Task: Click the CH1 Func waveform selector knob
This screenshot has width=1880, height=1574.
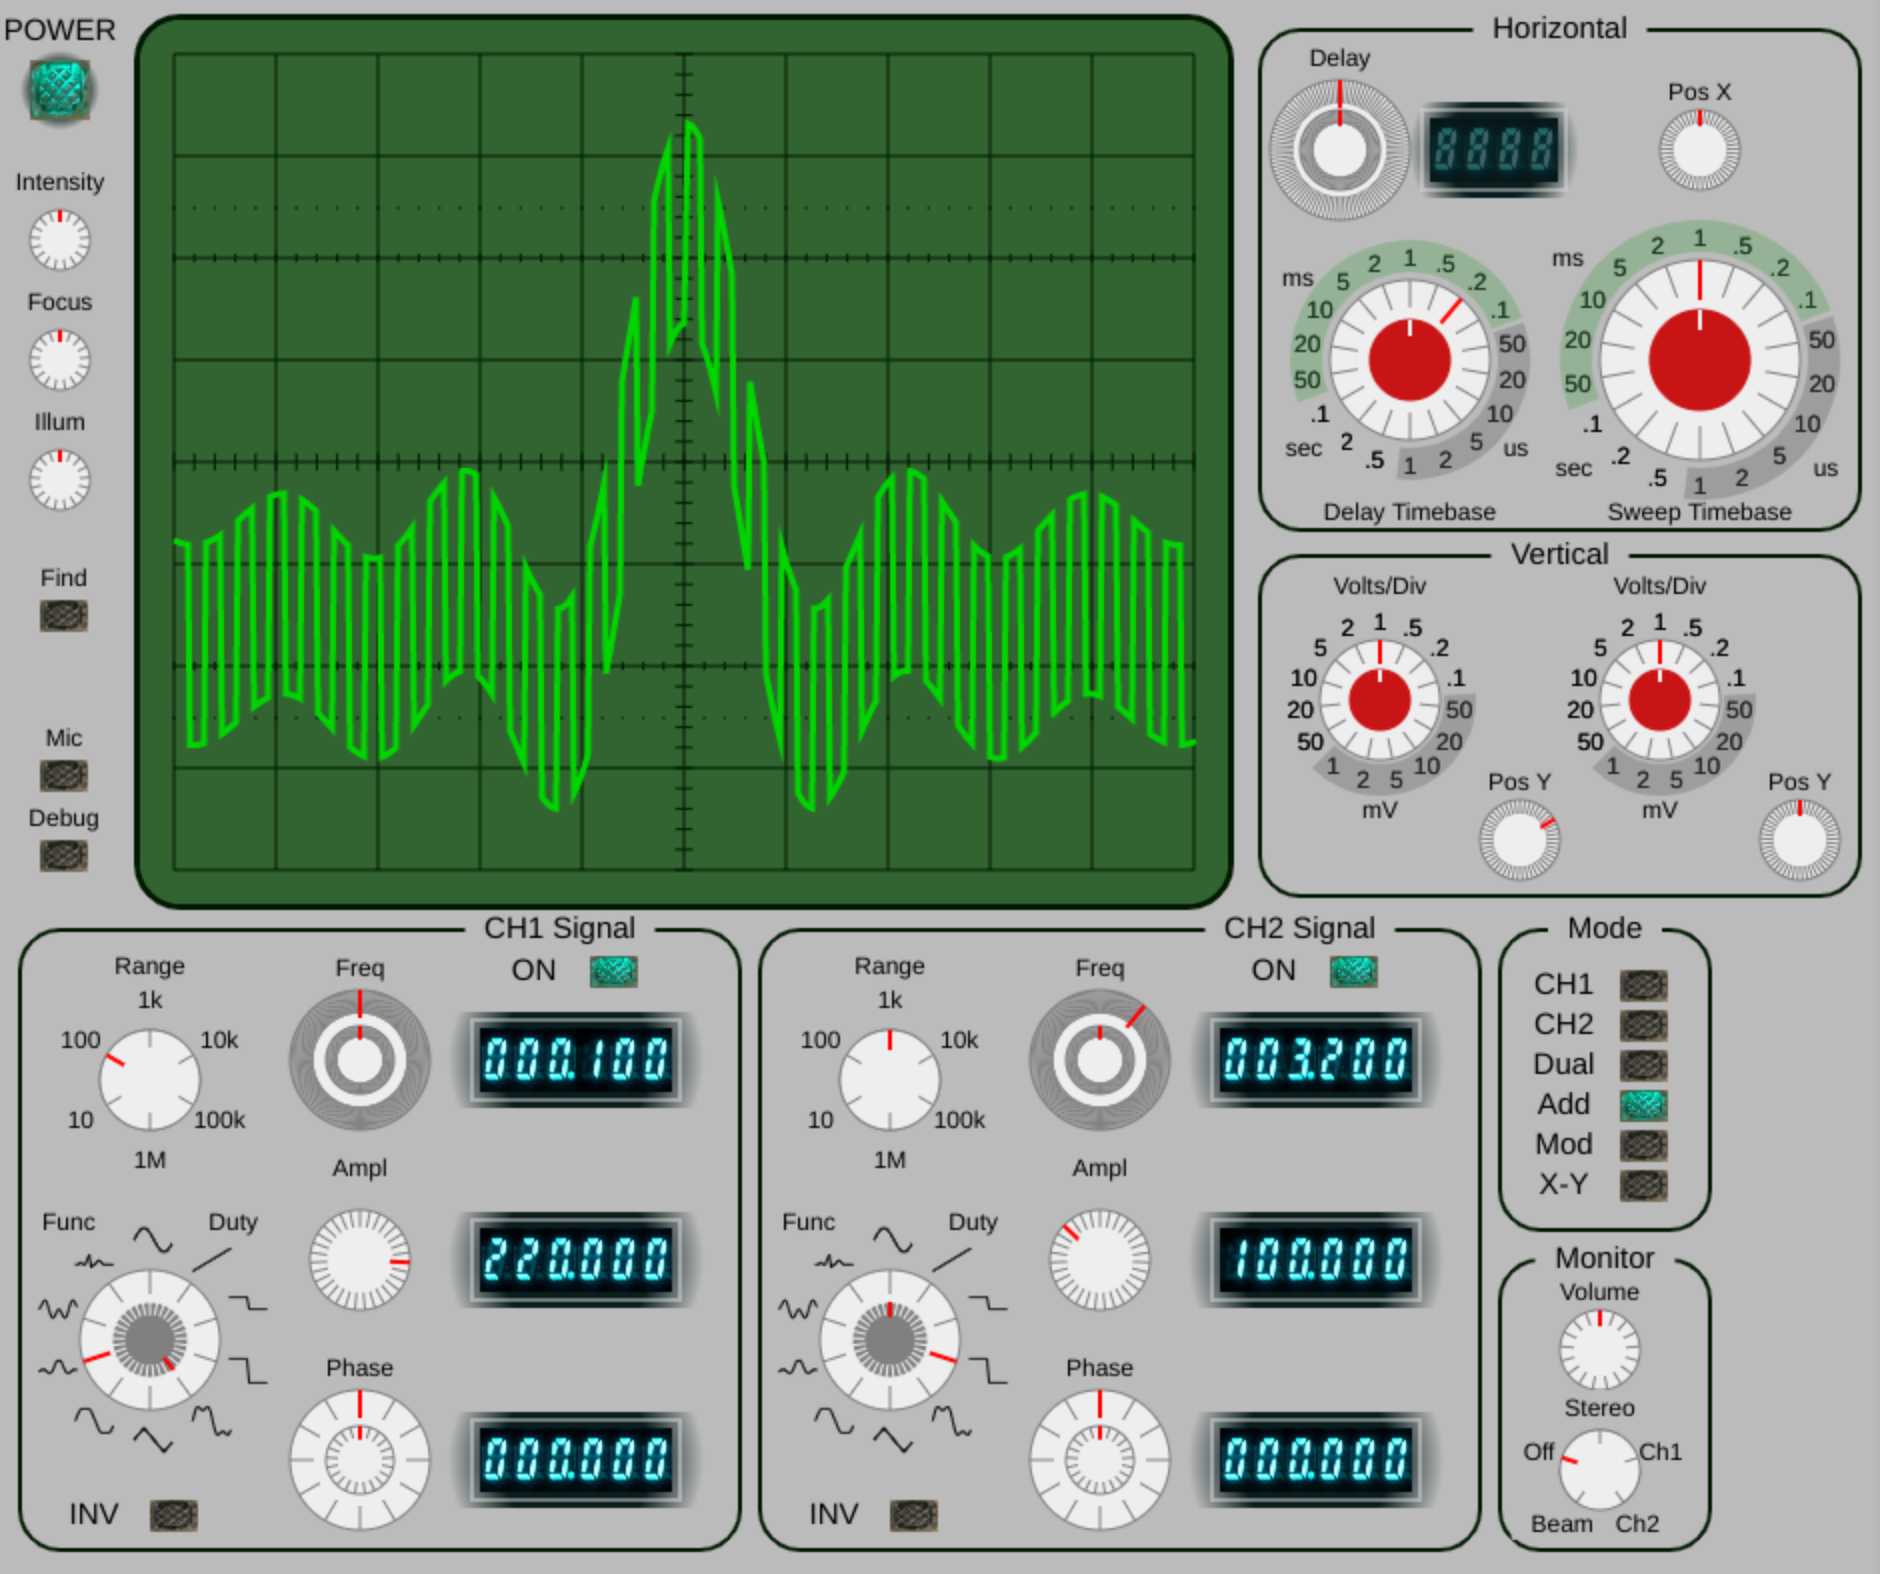Action: (150, 1340)
